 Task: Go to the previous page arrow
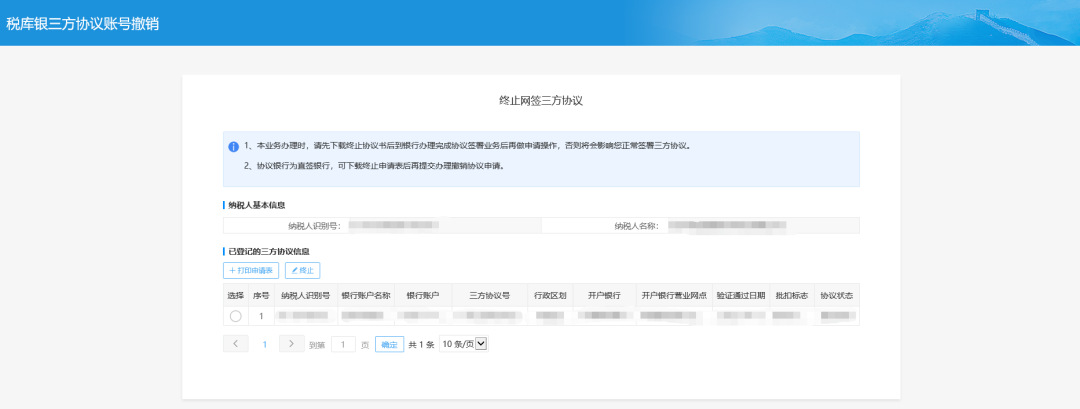pos(236,344)
